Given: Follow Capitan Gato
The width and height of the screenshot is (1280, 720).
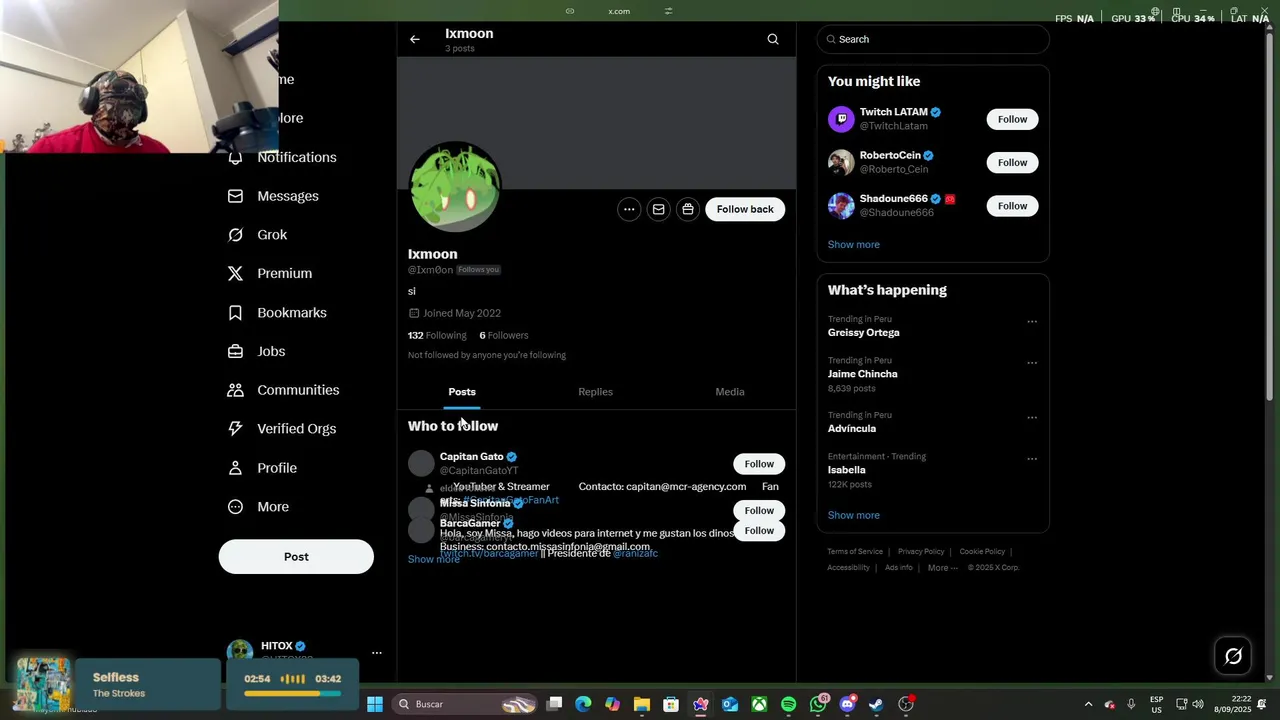Looking at the screenshot, I should point(759,464).
